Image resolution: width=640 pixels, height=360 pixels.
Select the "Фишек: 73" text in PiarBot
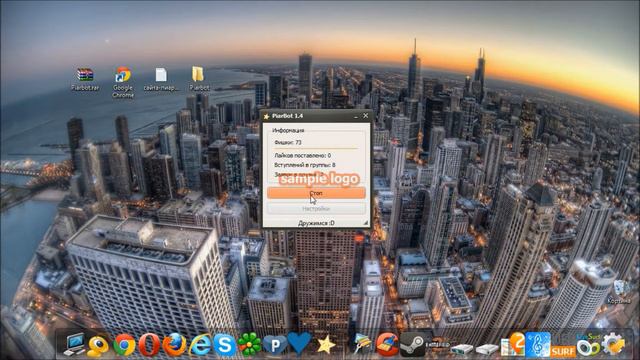point(288,142)
